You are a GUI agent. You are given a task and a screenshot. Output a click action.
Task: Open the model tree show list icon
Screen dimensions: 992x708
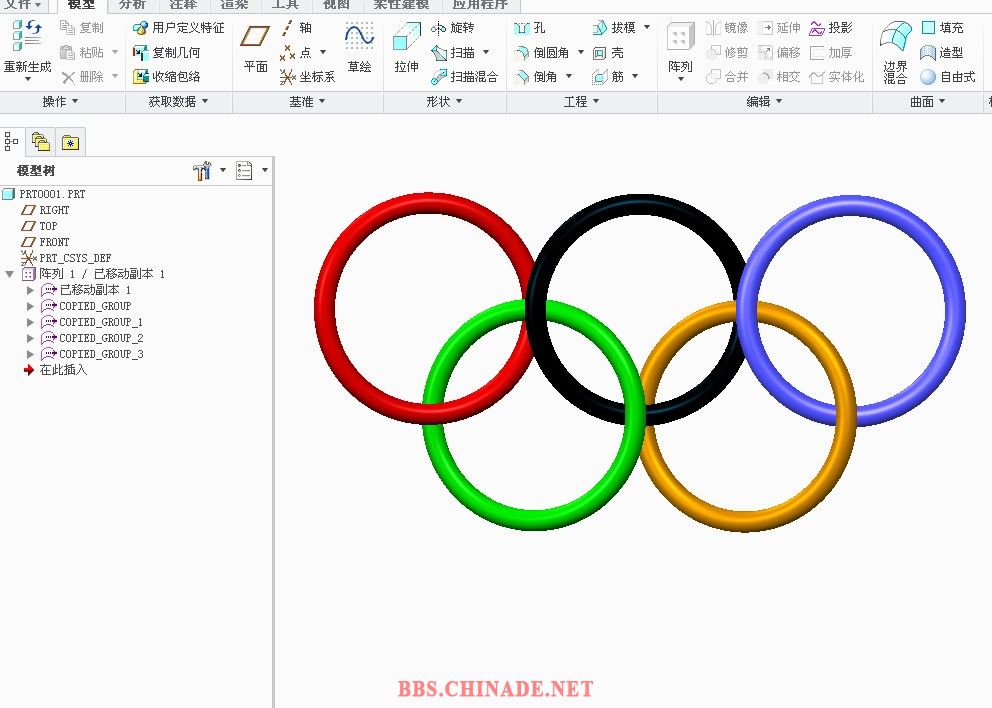point(244,170)
